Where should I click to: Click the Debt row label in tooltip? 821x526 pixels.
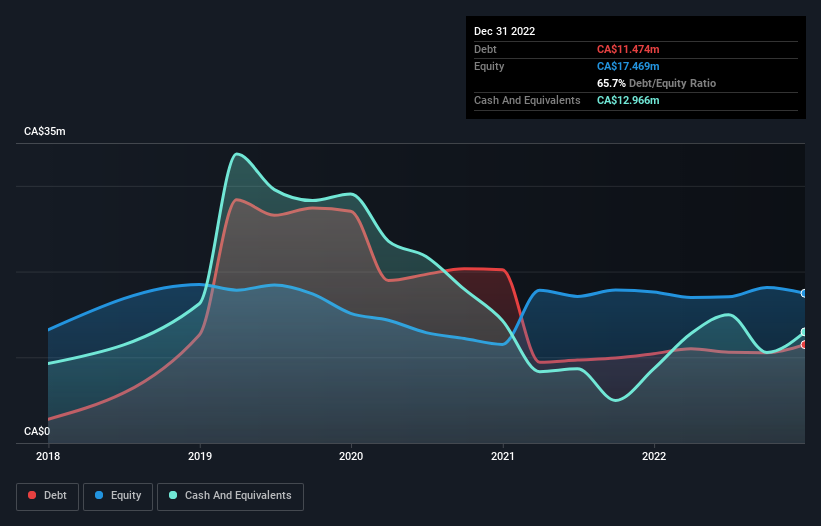pyautogui.click(x=485, y=49)
